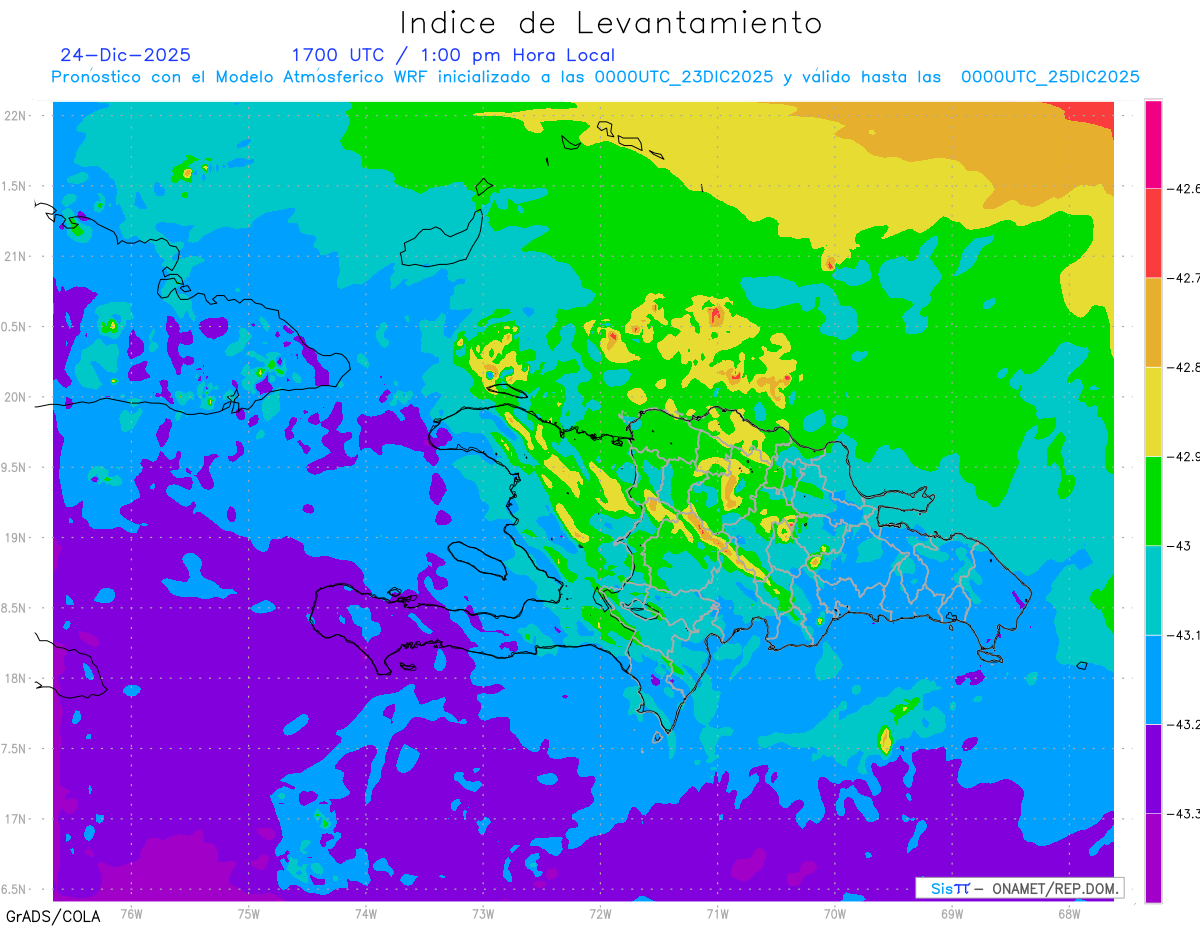Pick the dark purple swatch between -43.2 and -43.3
The height and width of the screenshot is (927, 1200).
coord(1153,769)
